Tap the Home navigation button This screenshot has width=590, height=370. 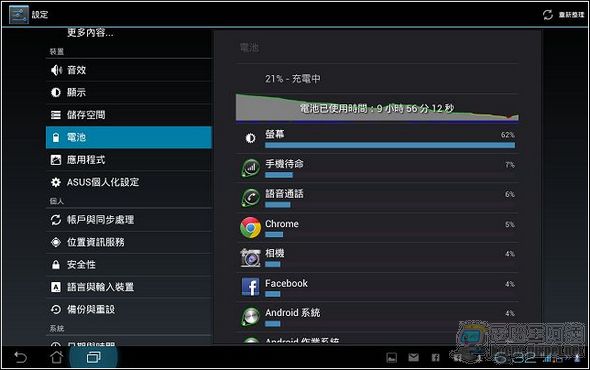(56, 357)
